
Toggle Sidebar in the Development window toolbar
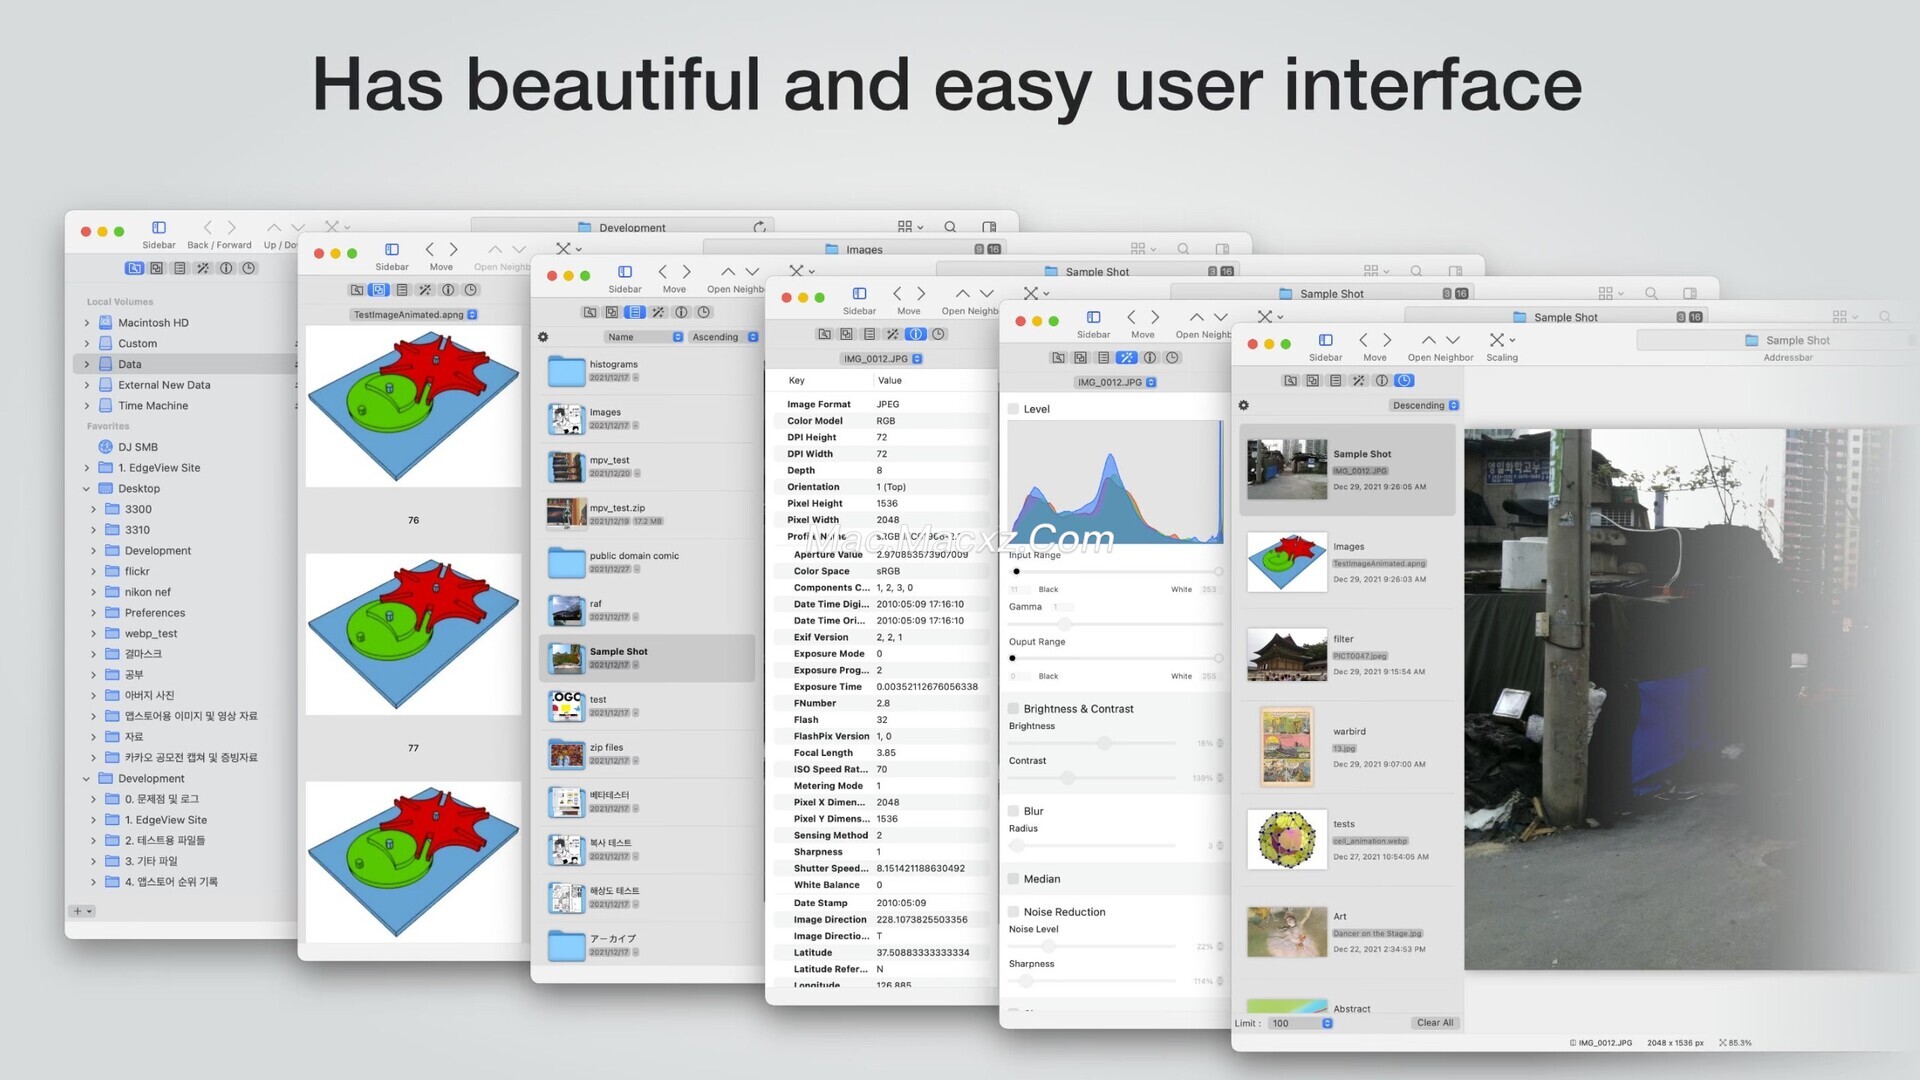click(x=158, y=227)
